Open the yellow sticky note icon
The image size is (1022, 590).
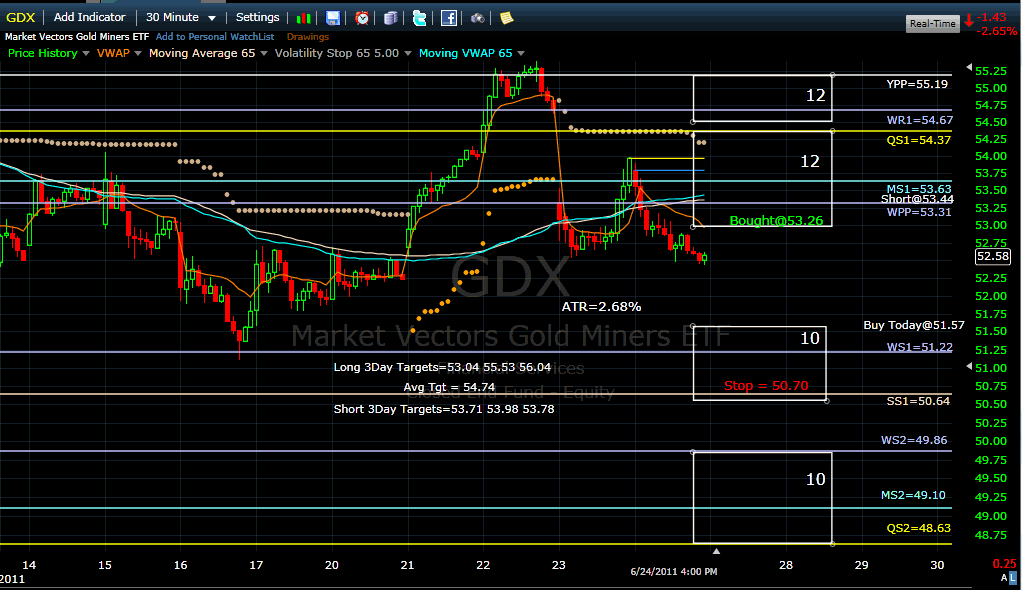506,18
